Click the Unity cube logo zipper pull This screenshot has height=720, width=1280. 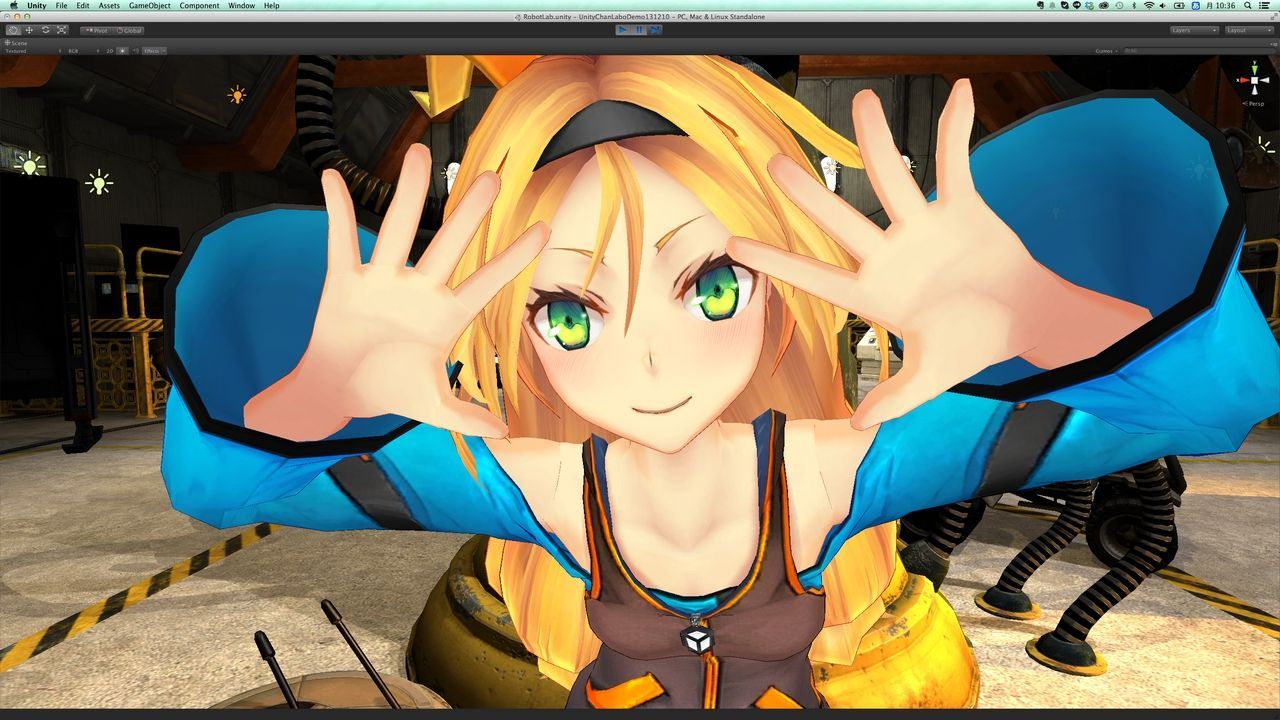pos(697,637)
